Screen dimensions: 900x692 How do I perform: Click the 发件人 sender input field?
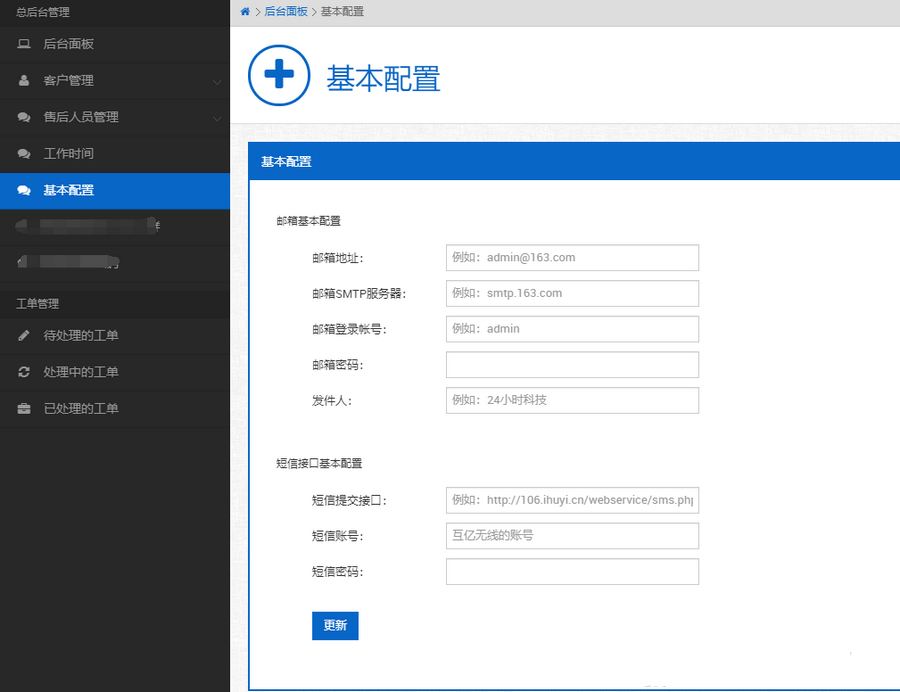click(x=571, y=400)
